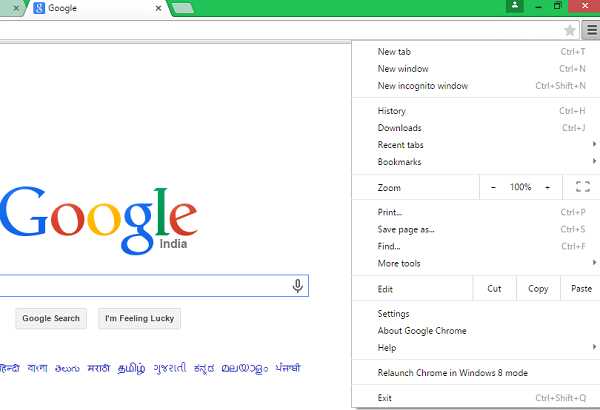
Task: Select New incognito window
Action: (422, 86)
